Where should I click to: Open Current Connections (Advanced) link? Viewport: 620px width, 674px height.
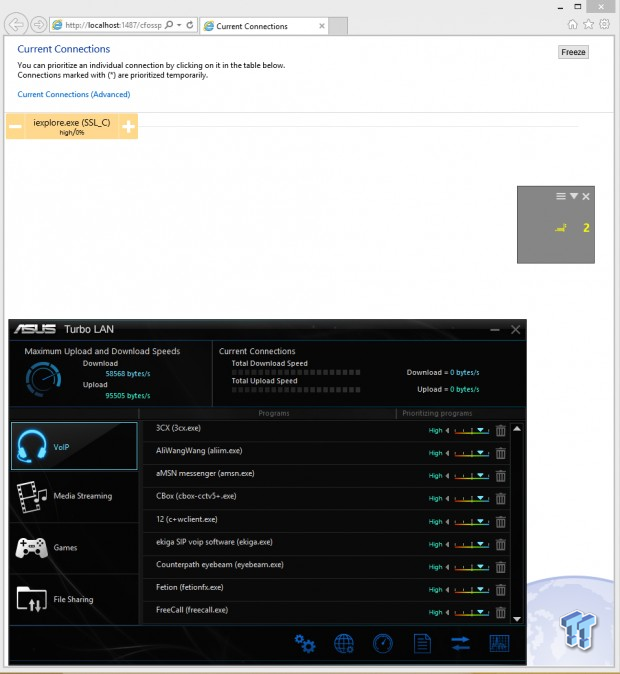(x=74, y=95)
